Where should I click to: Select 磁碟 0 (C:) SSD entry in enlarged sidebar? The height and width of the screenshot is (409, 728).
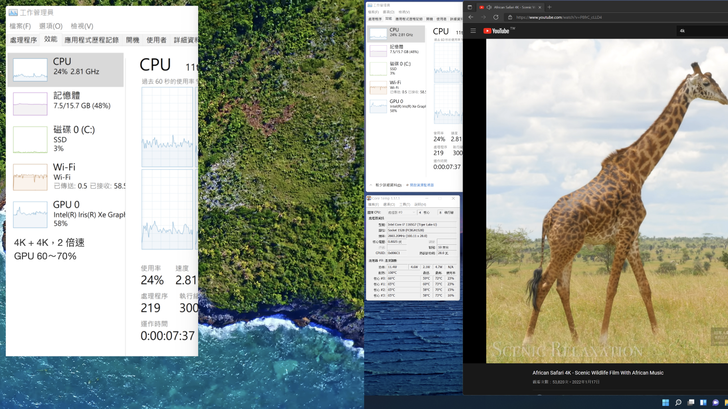(65, 138)
